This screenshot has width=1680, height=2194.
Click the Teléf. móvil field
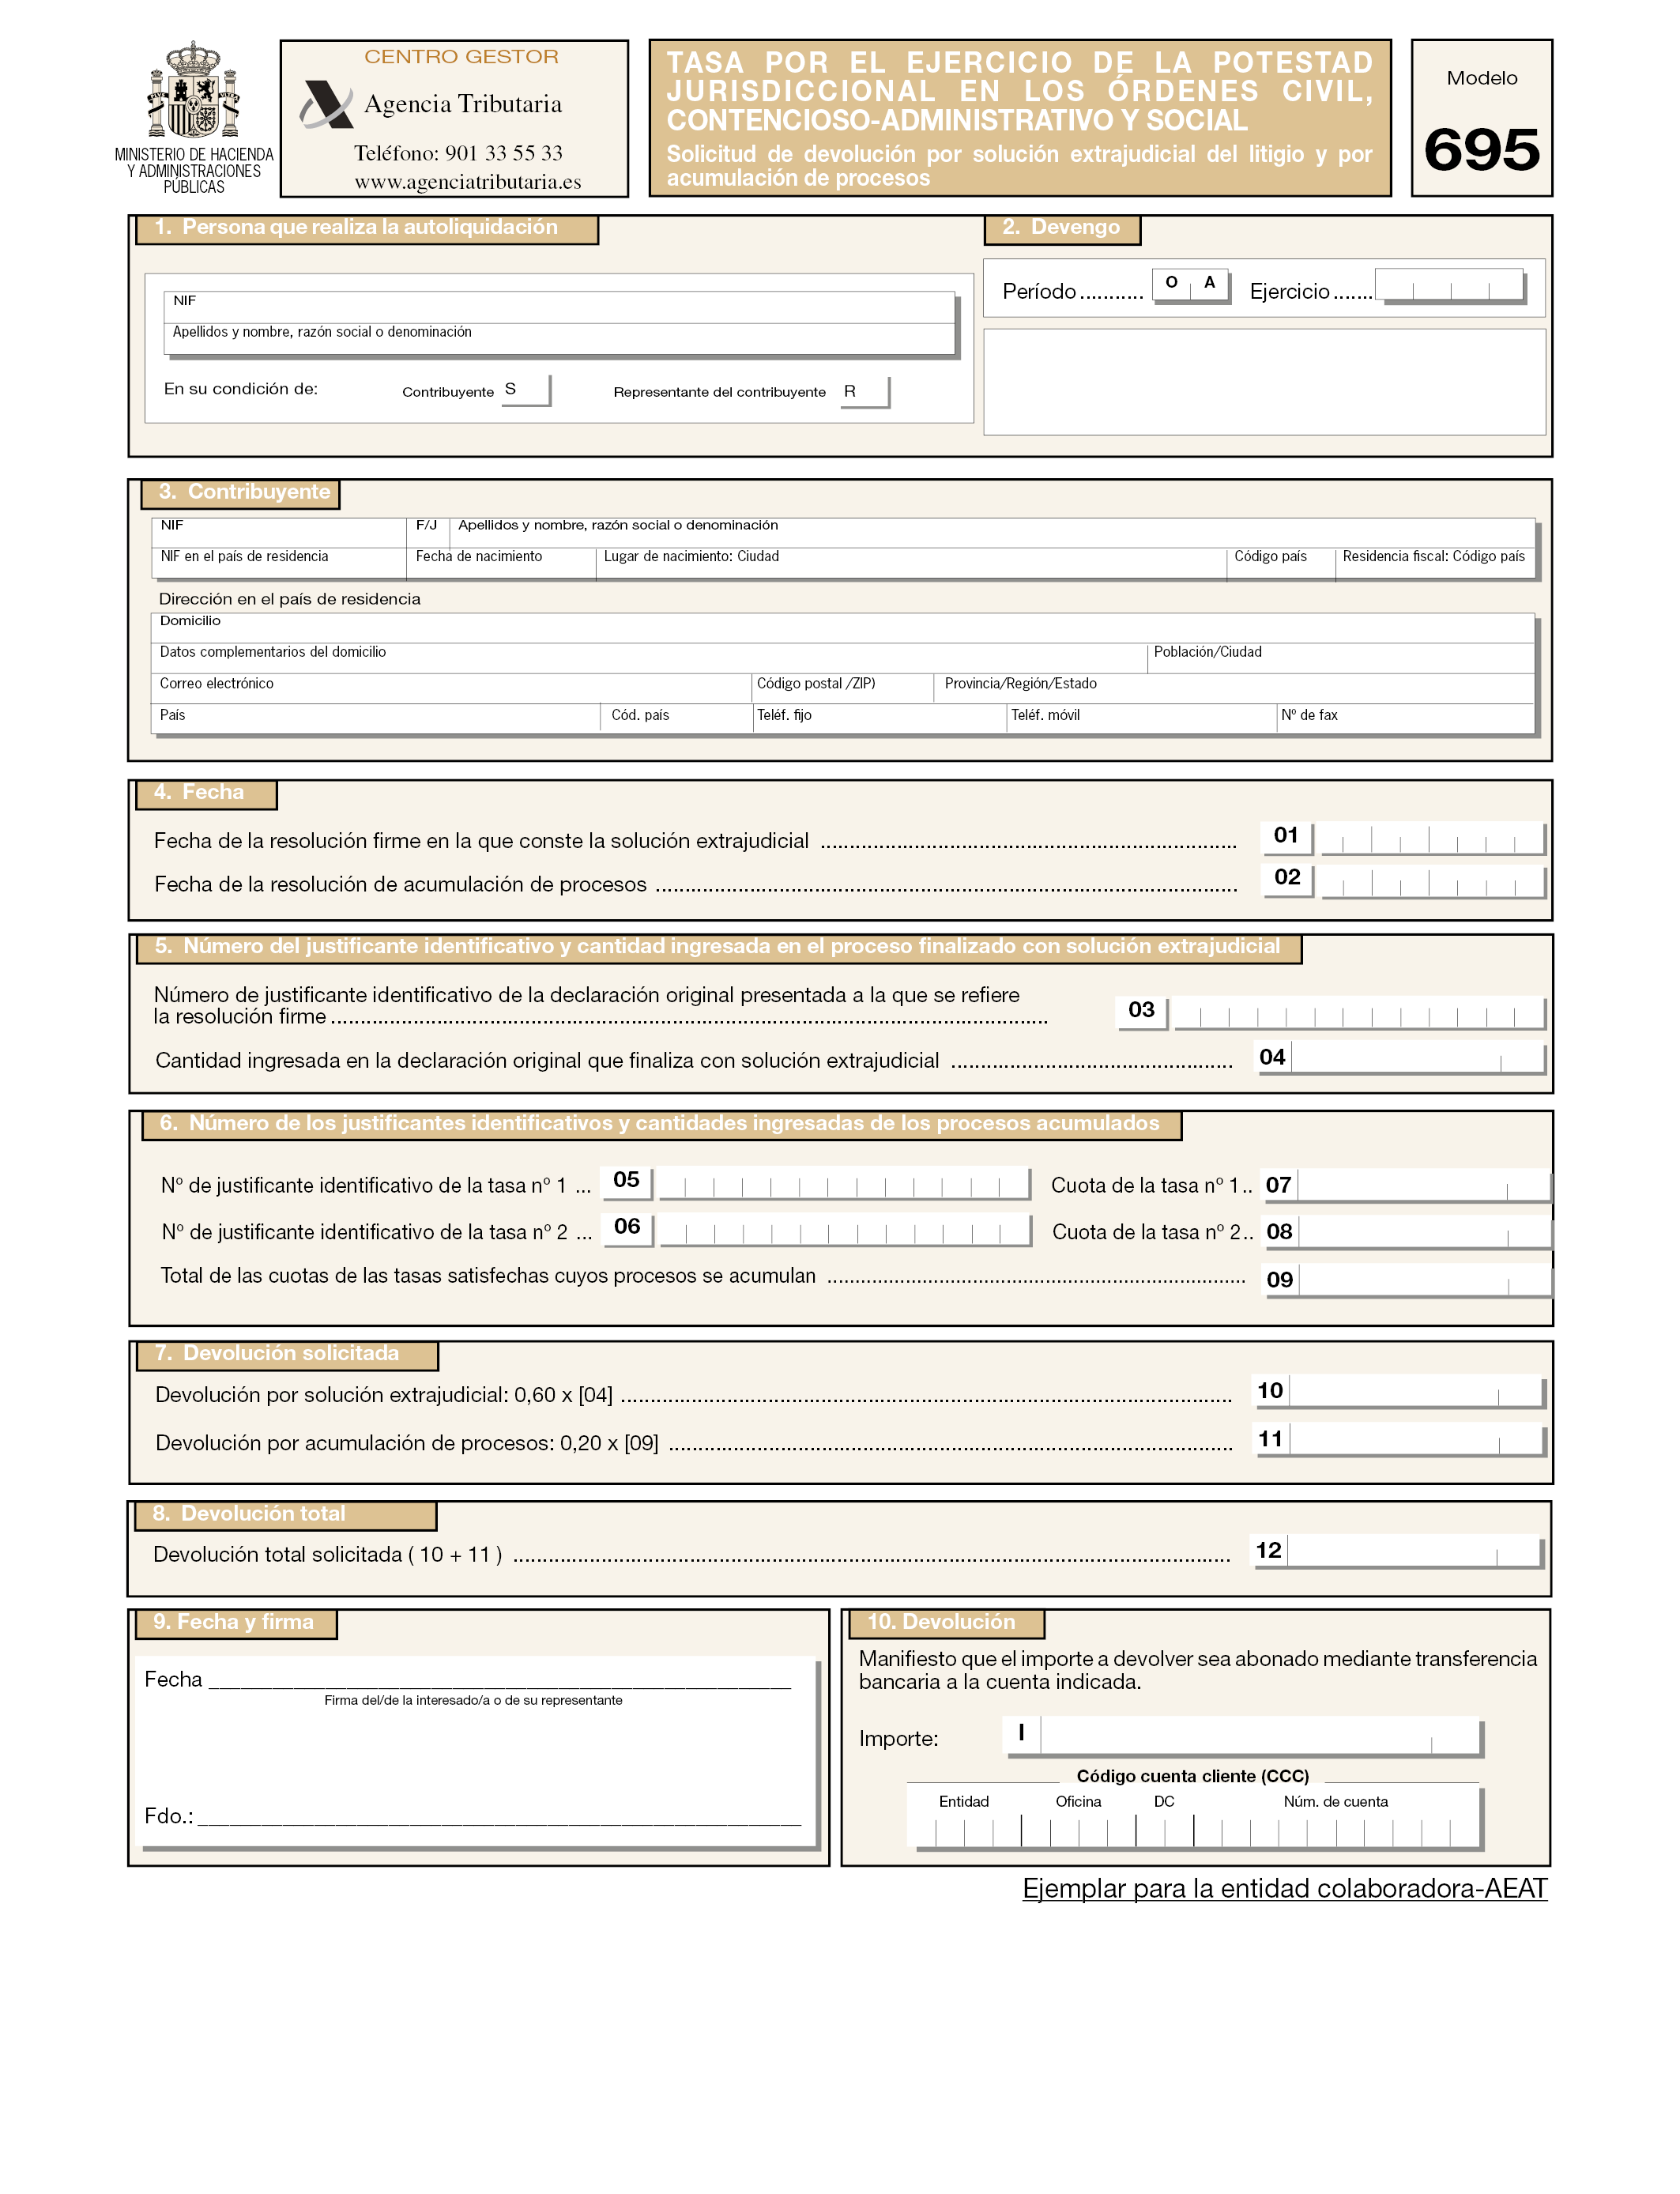tap(1141, 720)
